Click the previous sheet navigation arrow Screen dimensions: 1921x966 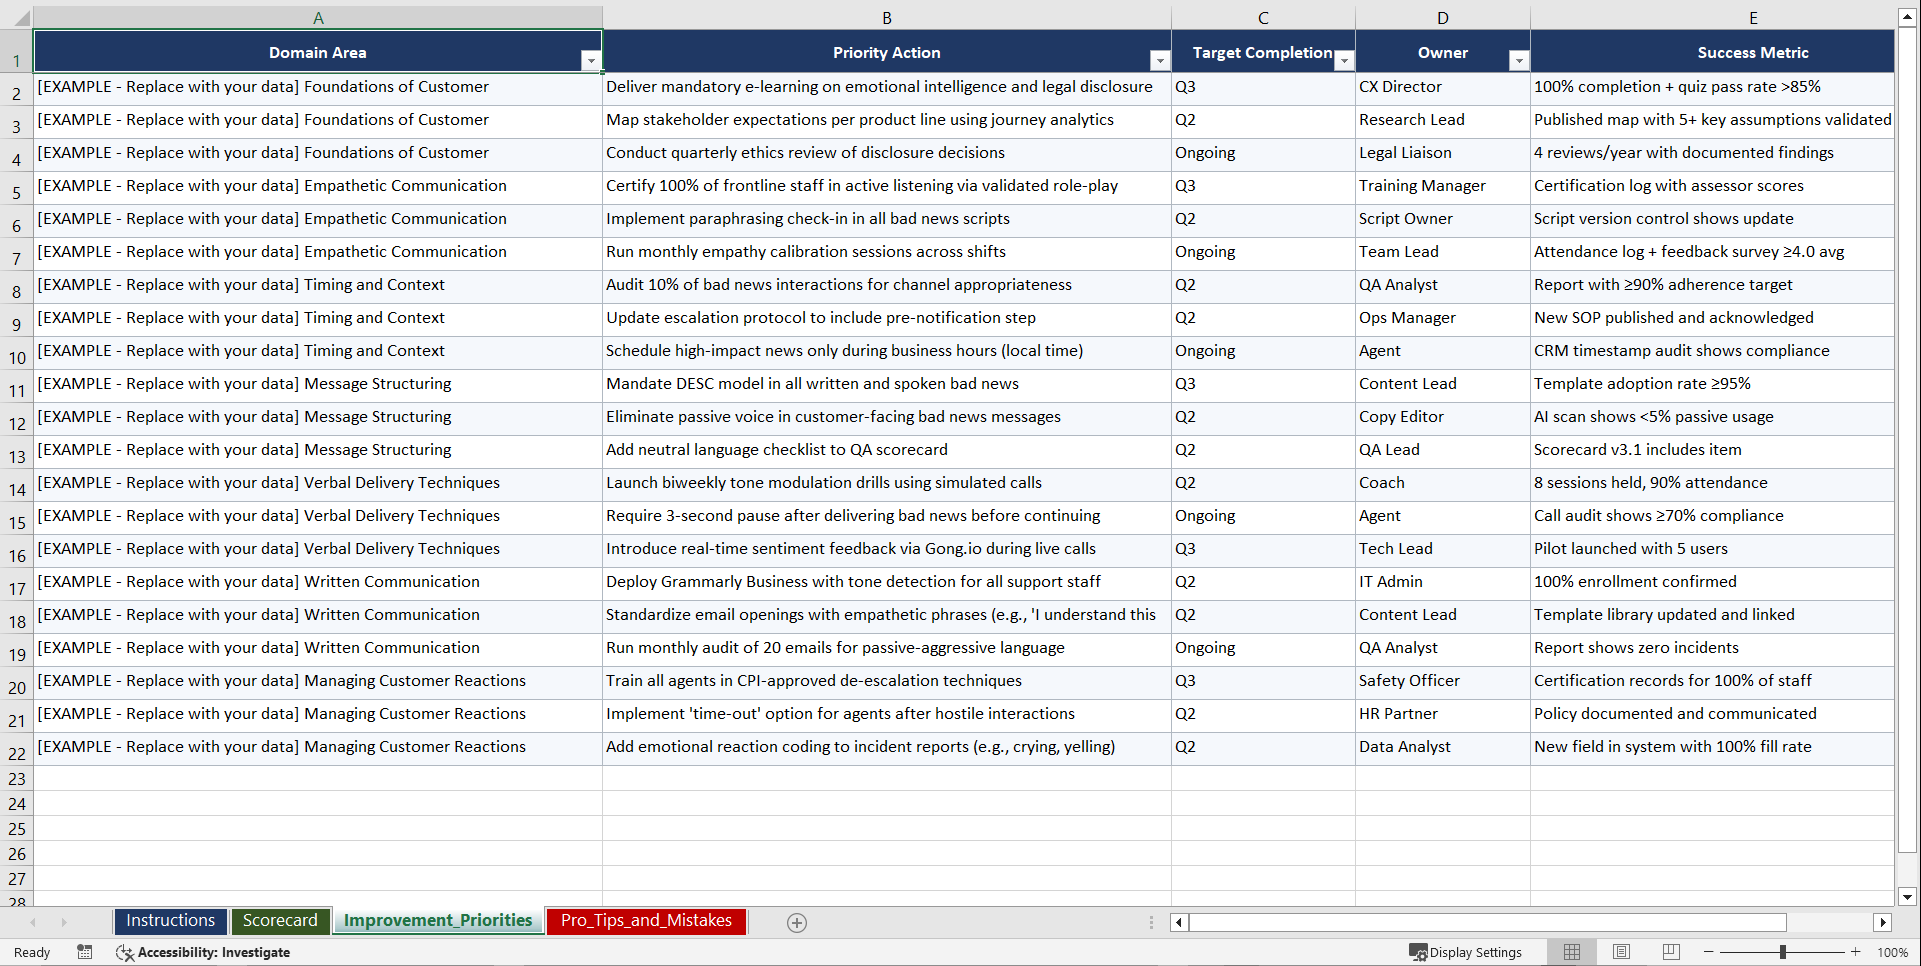35,922
